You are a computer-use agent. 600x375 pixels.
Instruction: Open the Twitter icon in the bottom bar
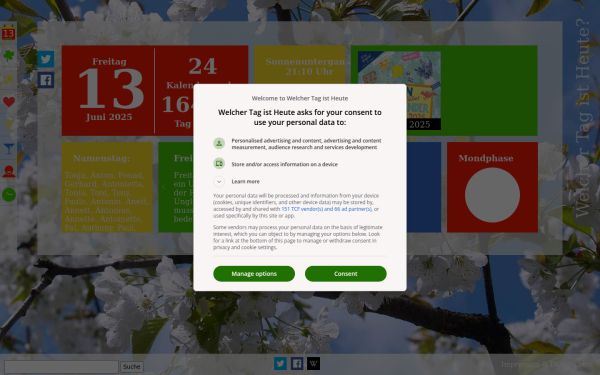tap(280, 364)
